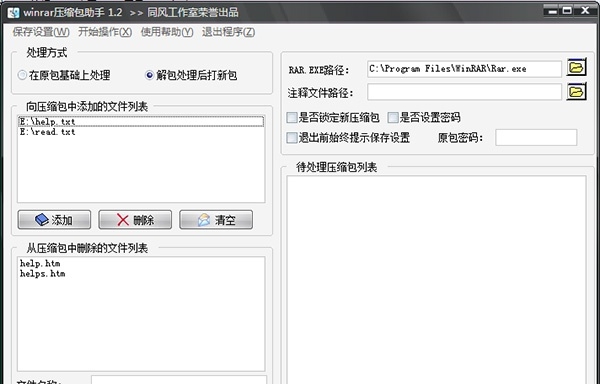The width and height of the screenshot is (600, 384).
Task: Click the app icon in the title bar
Action: click(14, 13)
